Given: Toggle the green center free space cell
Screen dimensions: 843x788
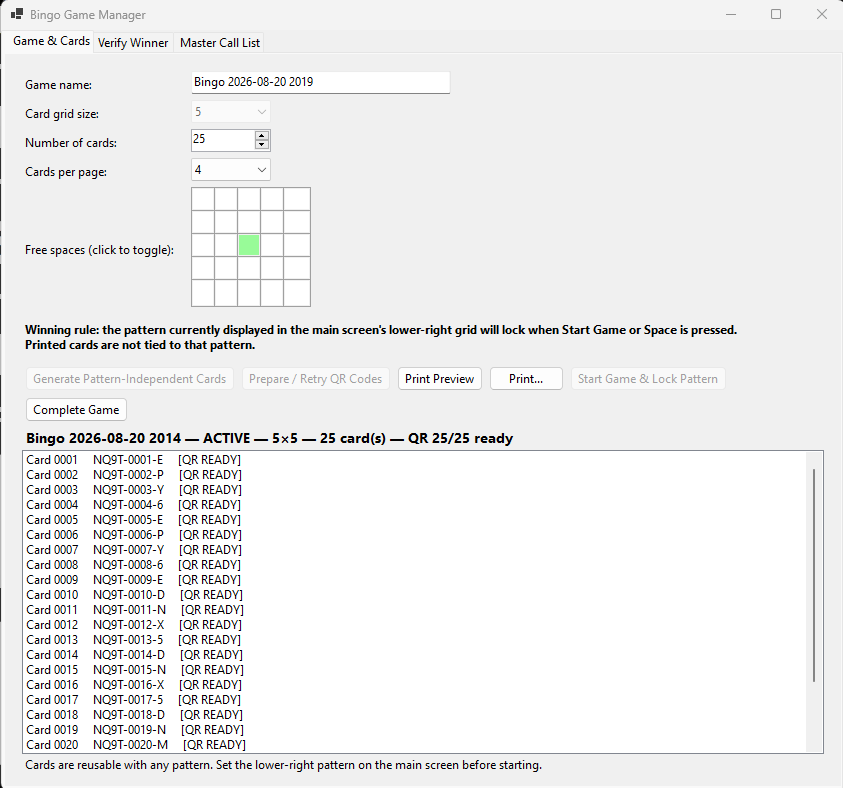Looking at the screenshot, I should click(249, 245).
